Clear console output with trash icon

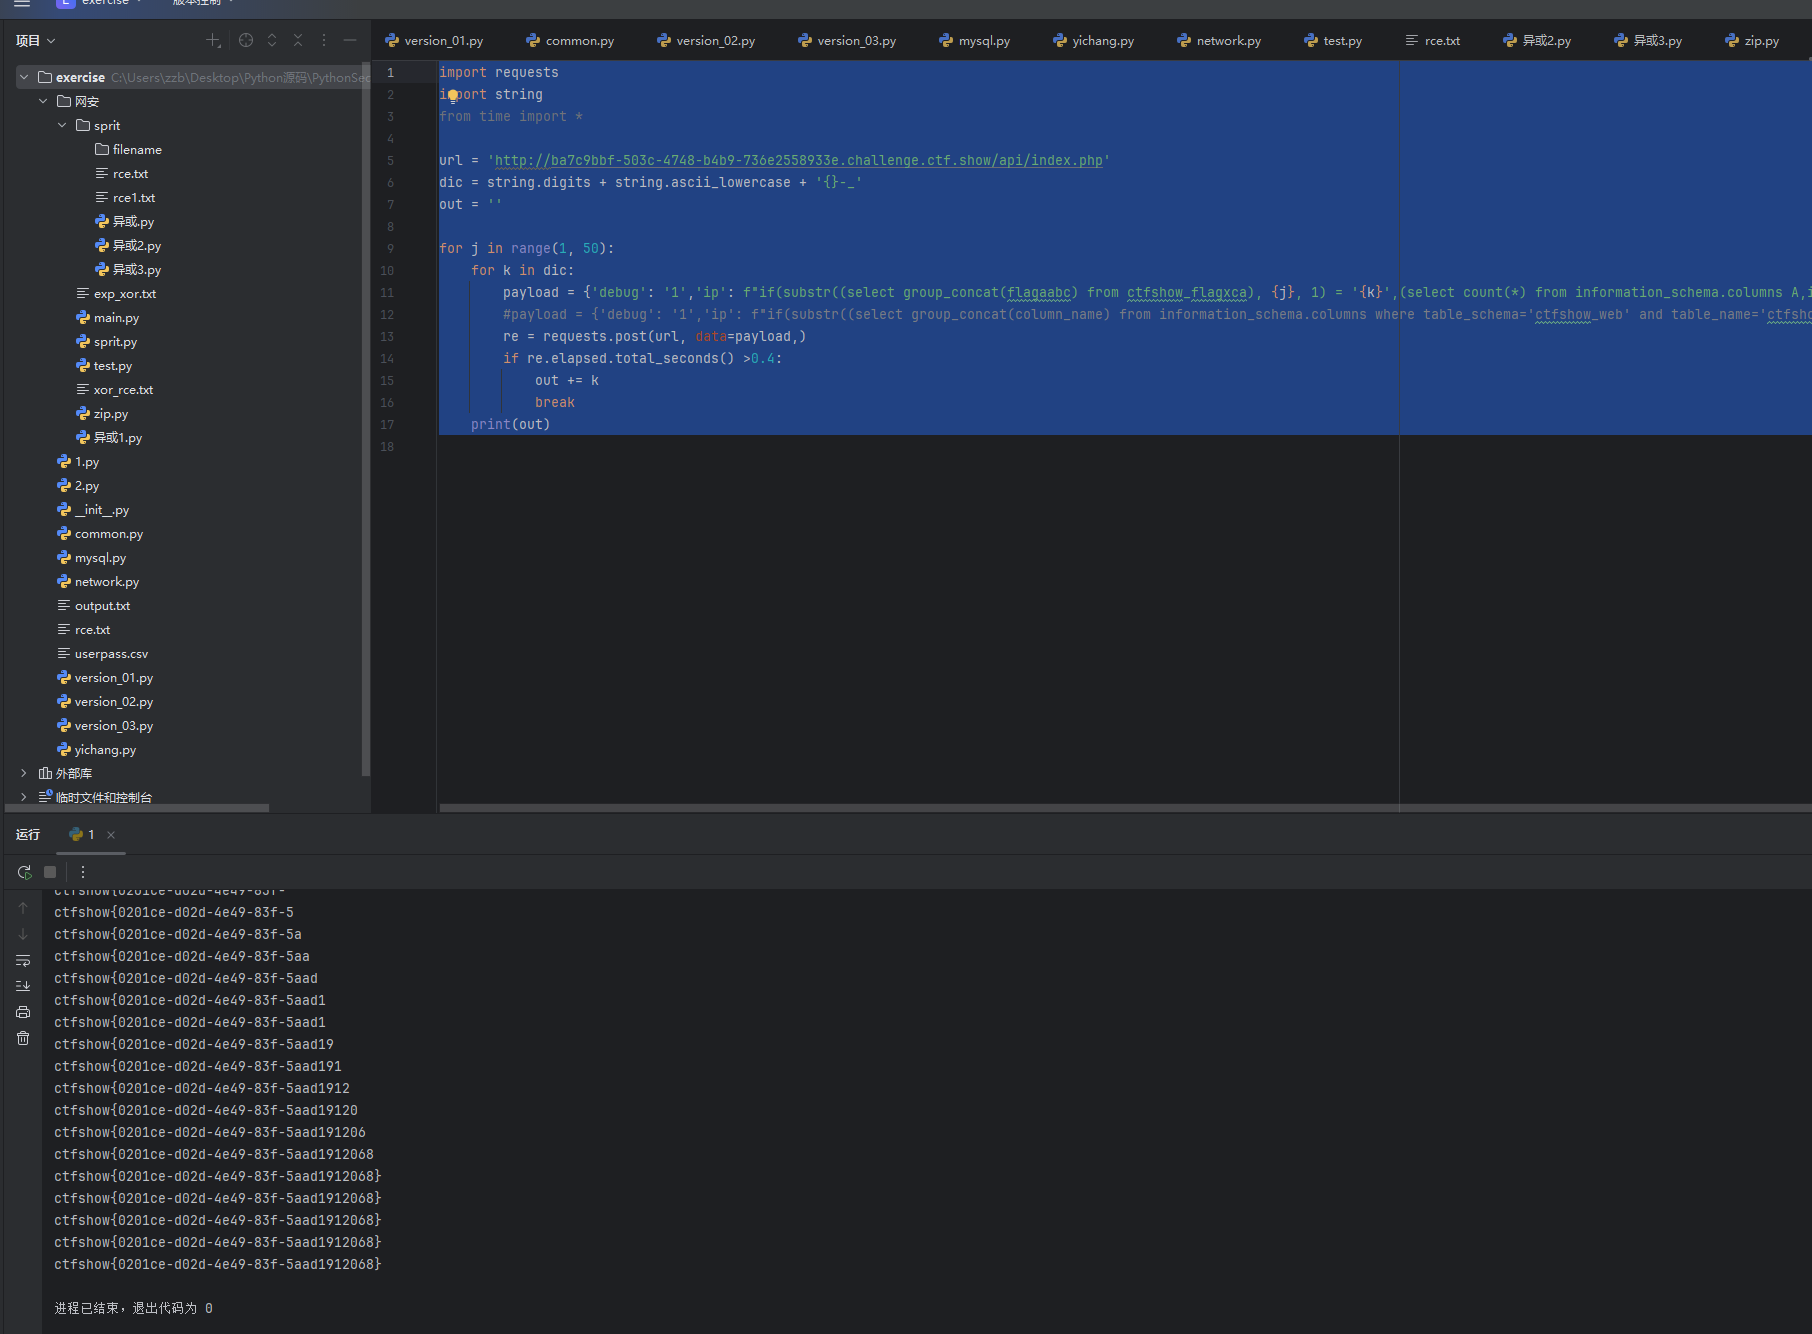tap(23, 1038)
